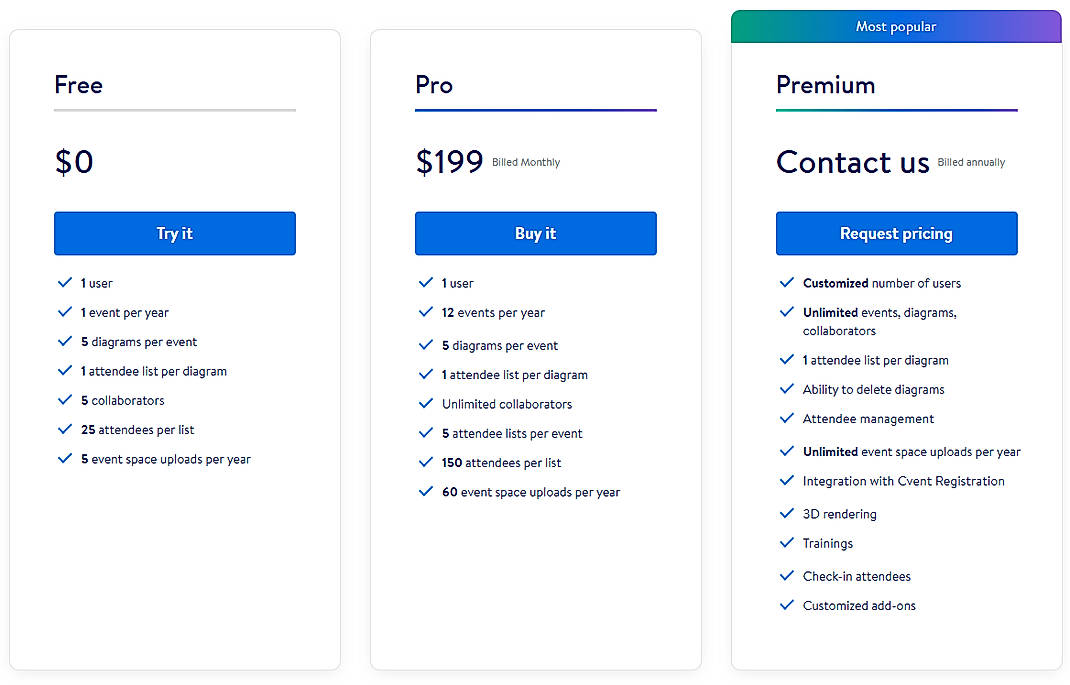Click checkmark next to Customized add-ons
Viewport: 1070px width, 685px height.
(786, 605)
